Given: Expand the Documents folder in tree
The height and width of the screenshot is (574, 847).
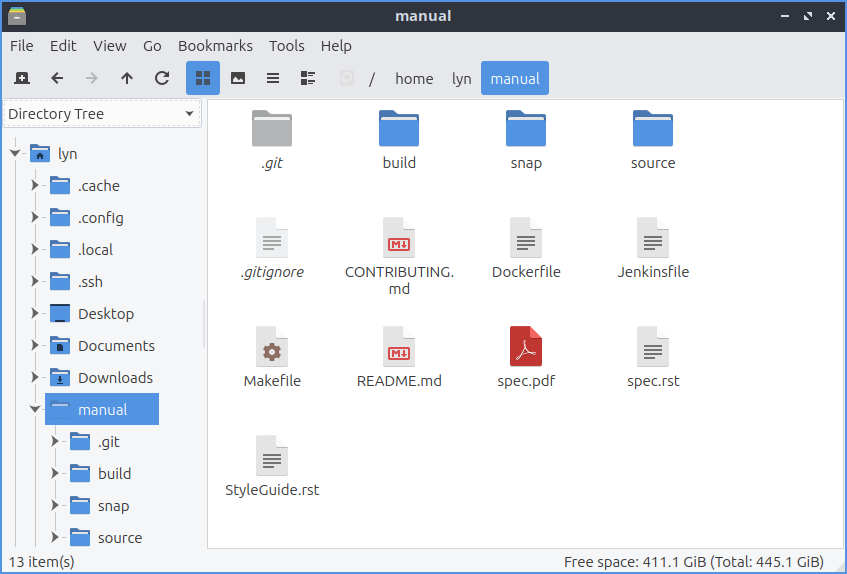Looking at the screenshot, I should 36,346.
